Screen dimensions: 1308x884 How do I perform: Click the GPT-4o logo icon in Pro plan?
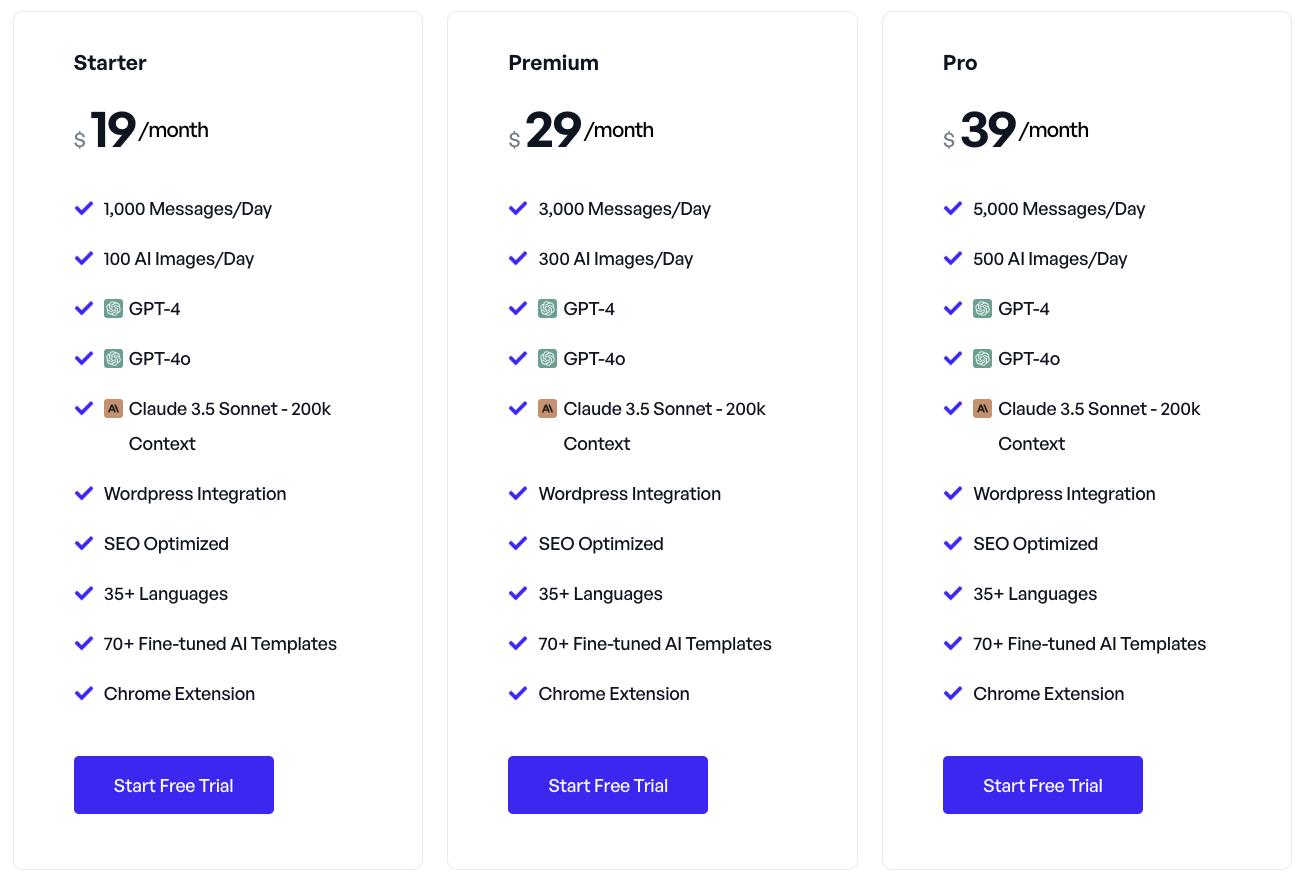pyautogui.click(x=982, y=359)
